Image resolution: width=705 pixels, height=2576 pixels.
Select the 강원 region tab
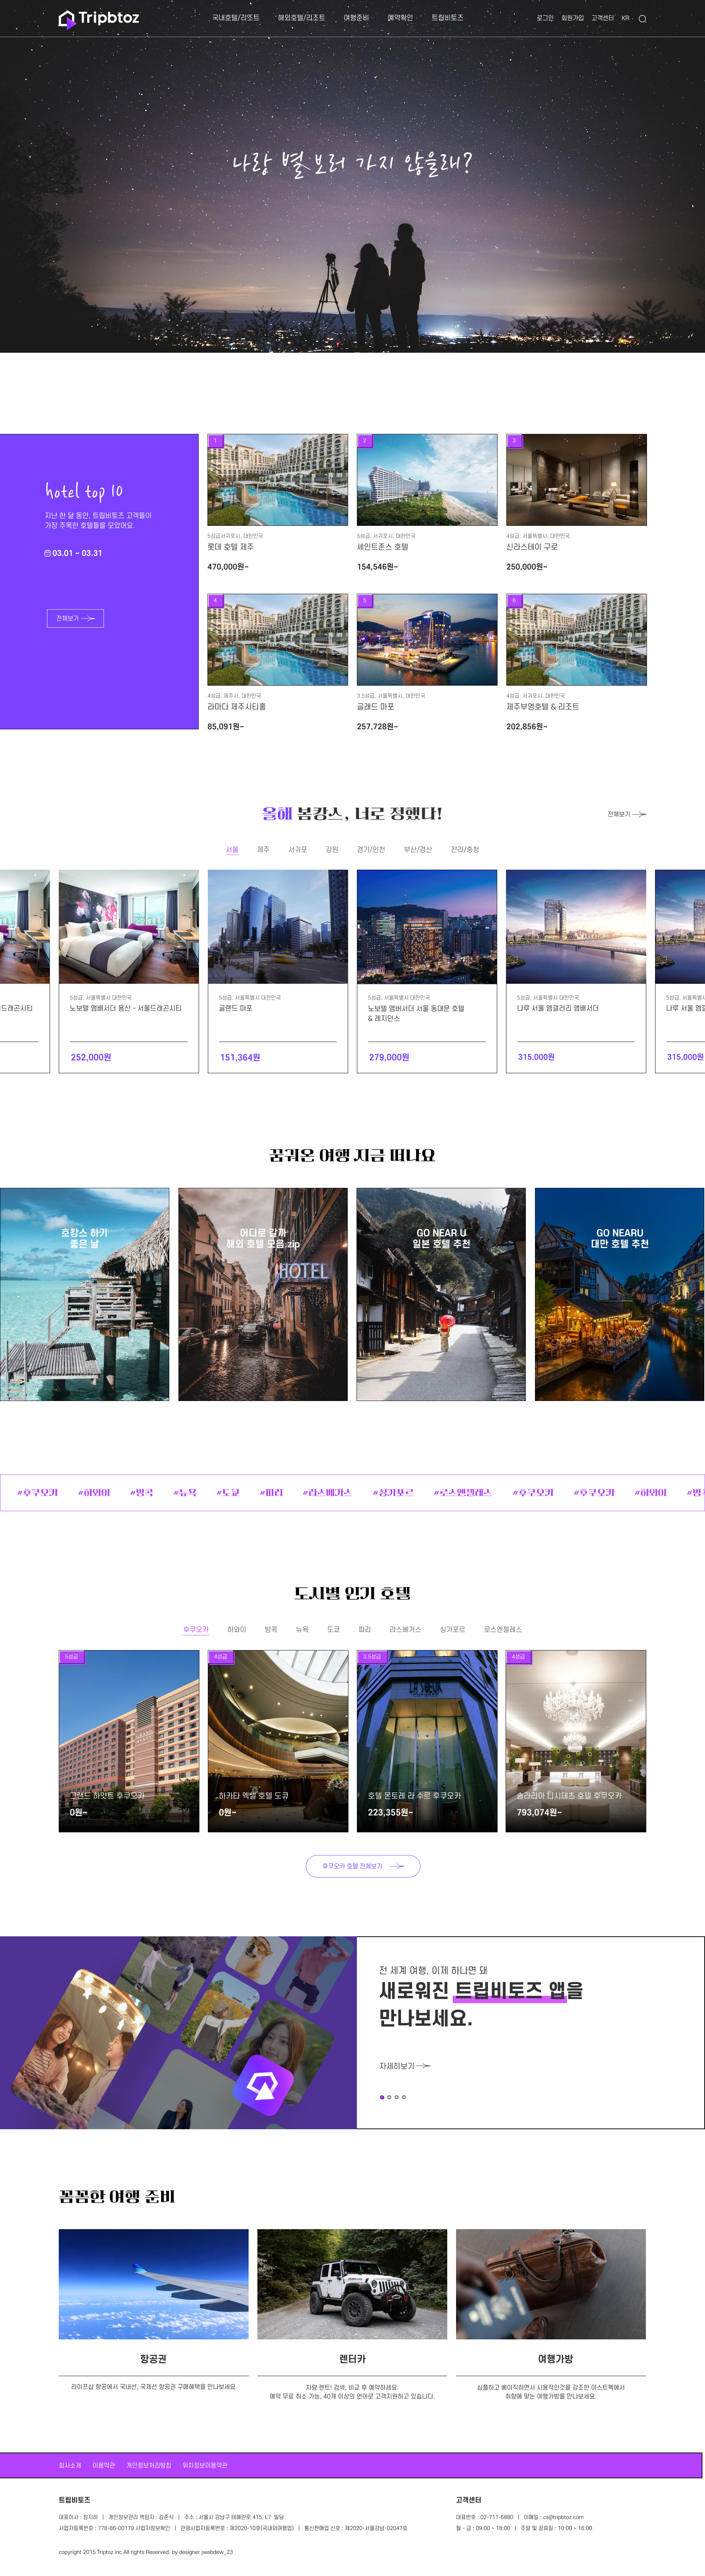[x=332, y=849]
